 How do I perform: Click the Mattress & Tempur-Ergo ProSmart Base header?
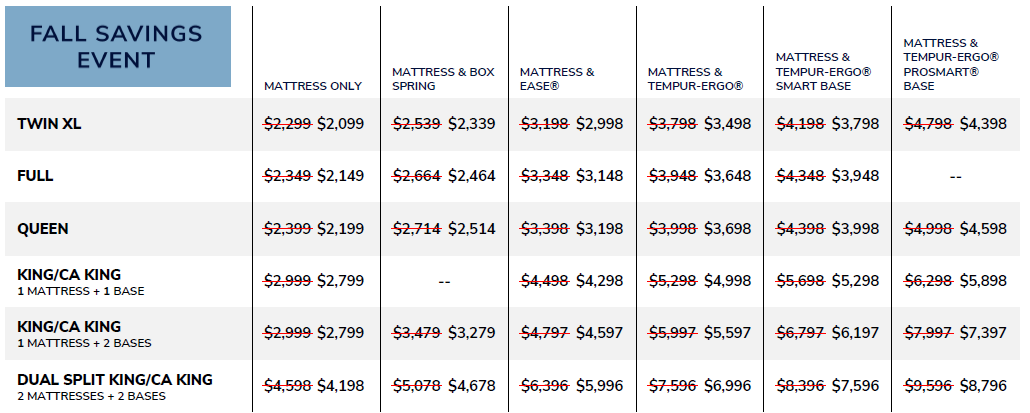click(941, 64)
